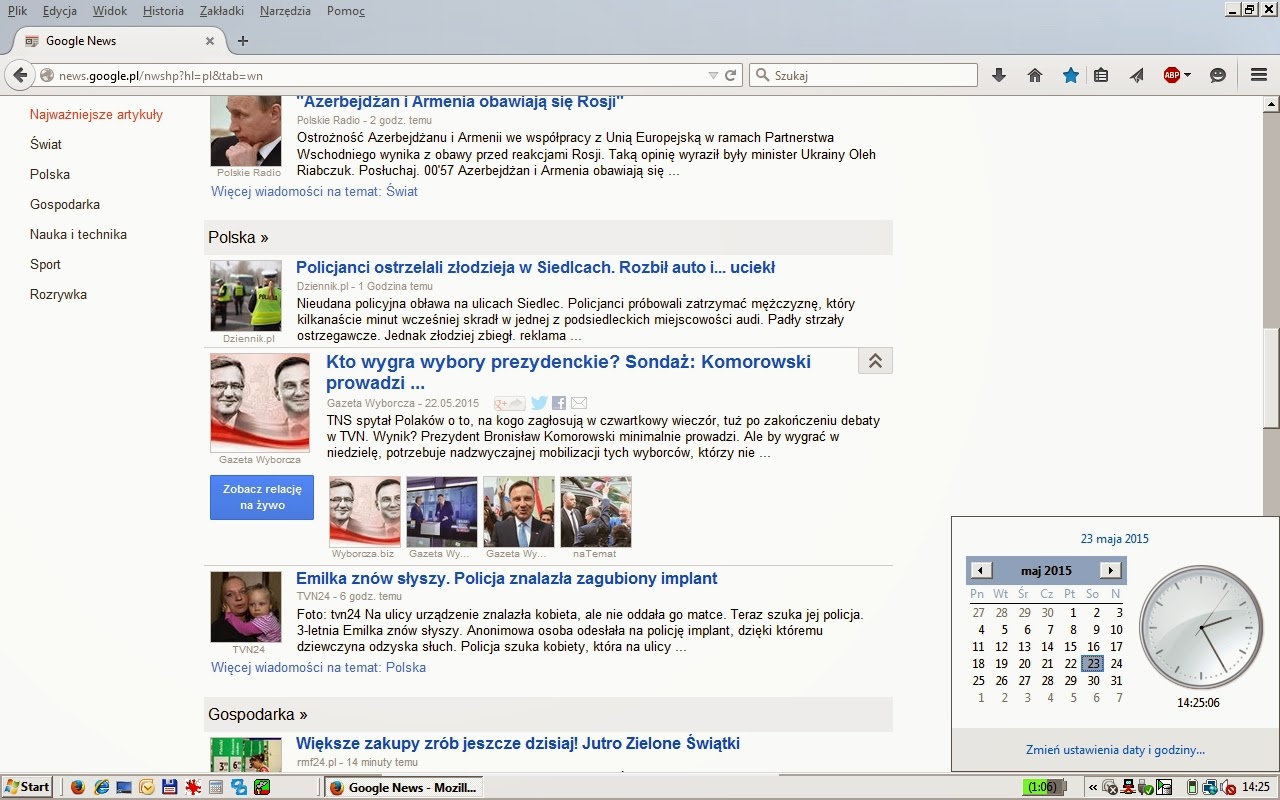Reload the page with the refresh icon
Image resolution: width=1280 pixels, height=800 pixels.
(x=731, y=75)
